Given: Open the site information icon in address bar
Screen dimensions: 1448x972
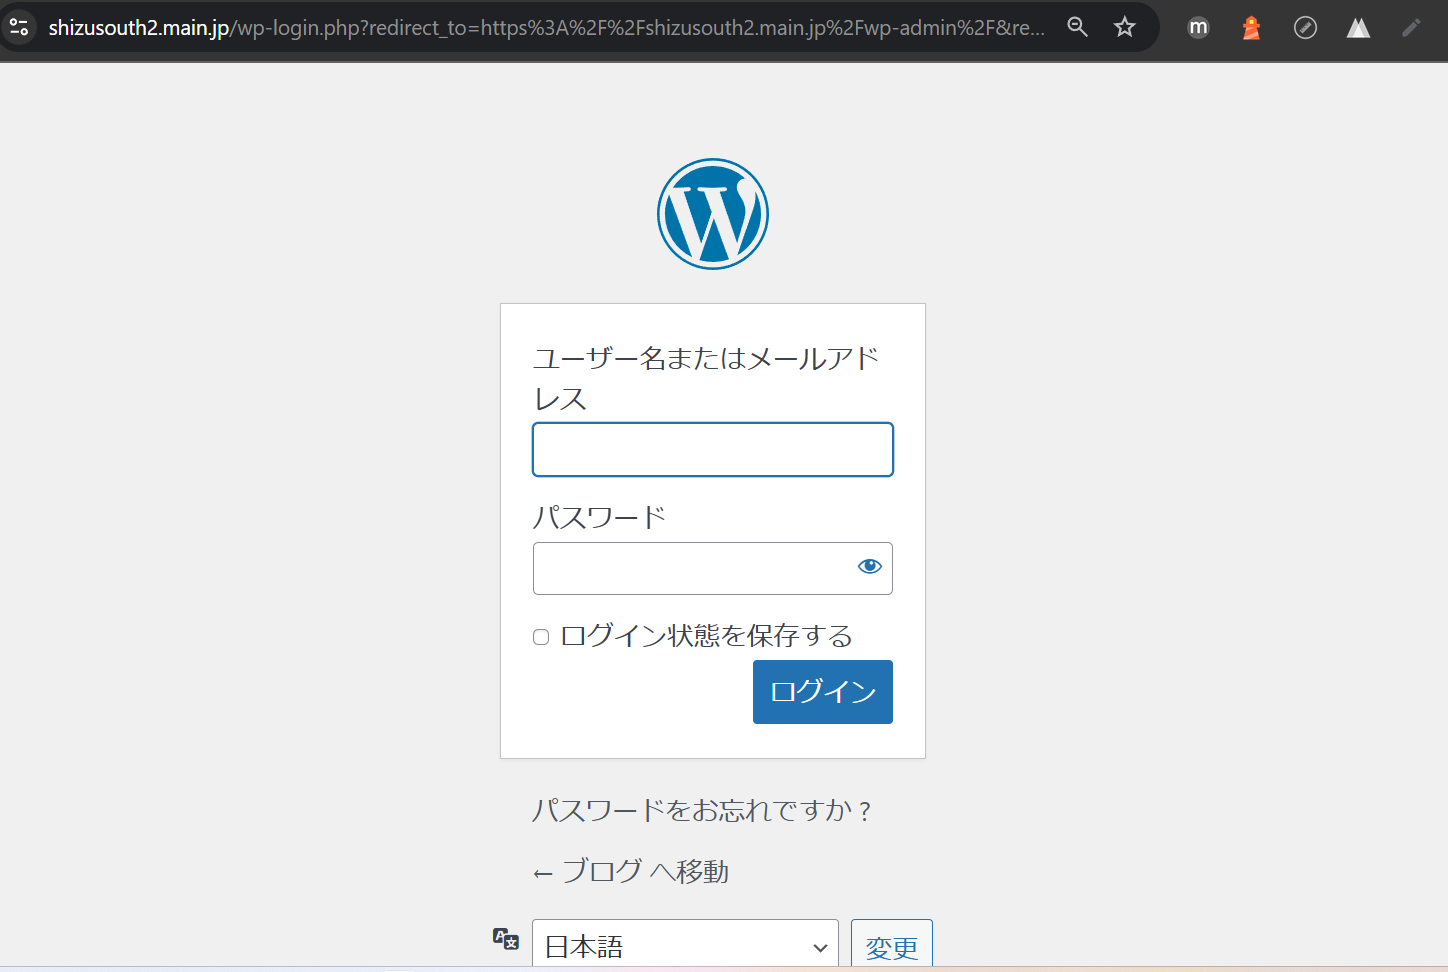Looking at the screenshot, I should pyautogui.click(x=19, y=27).
